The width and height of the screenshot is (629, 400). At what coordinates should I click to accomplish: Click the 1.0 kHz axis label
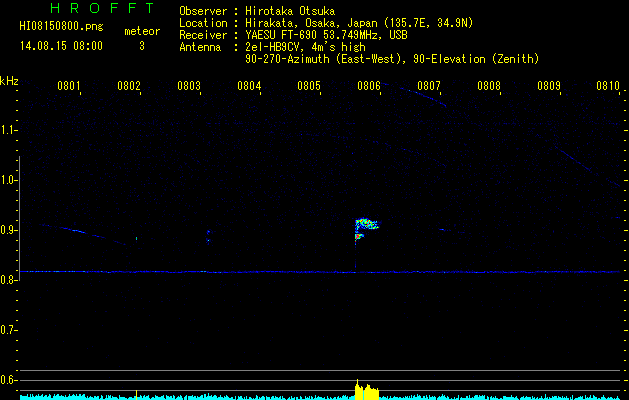(x=7, y=180)
